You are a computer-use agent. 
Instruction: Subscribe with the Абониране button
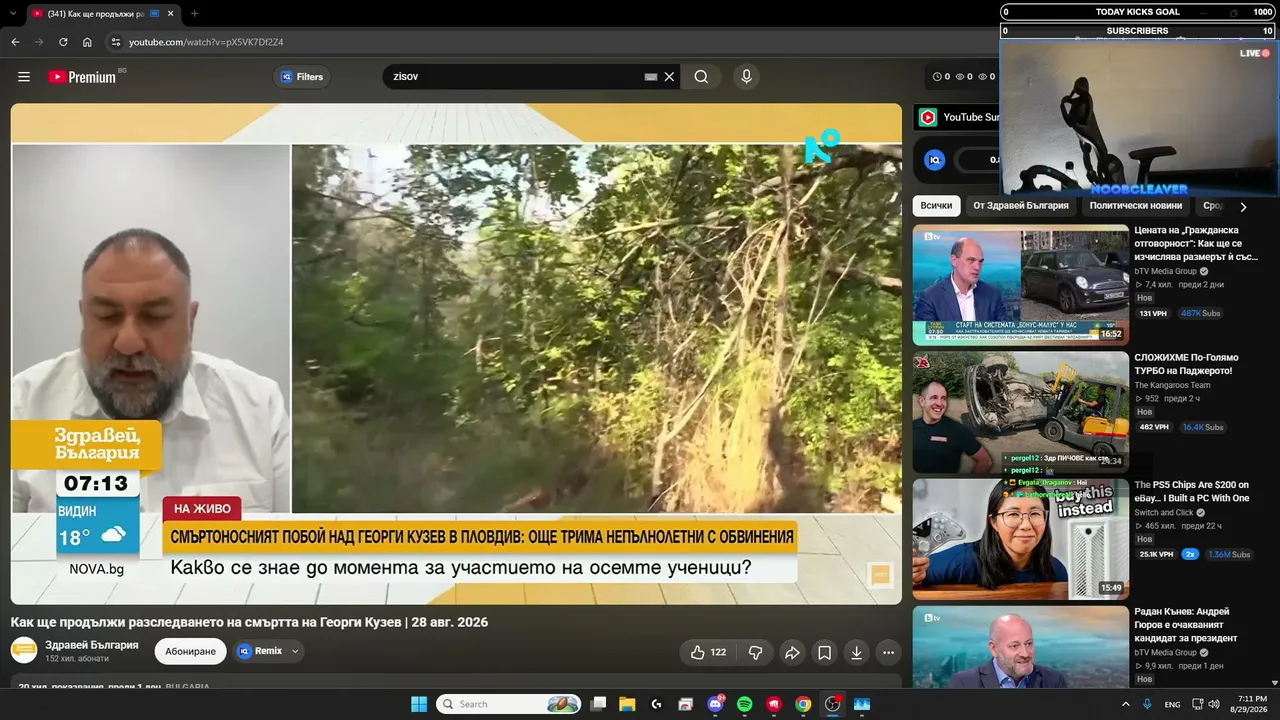tap(190, 651)
